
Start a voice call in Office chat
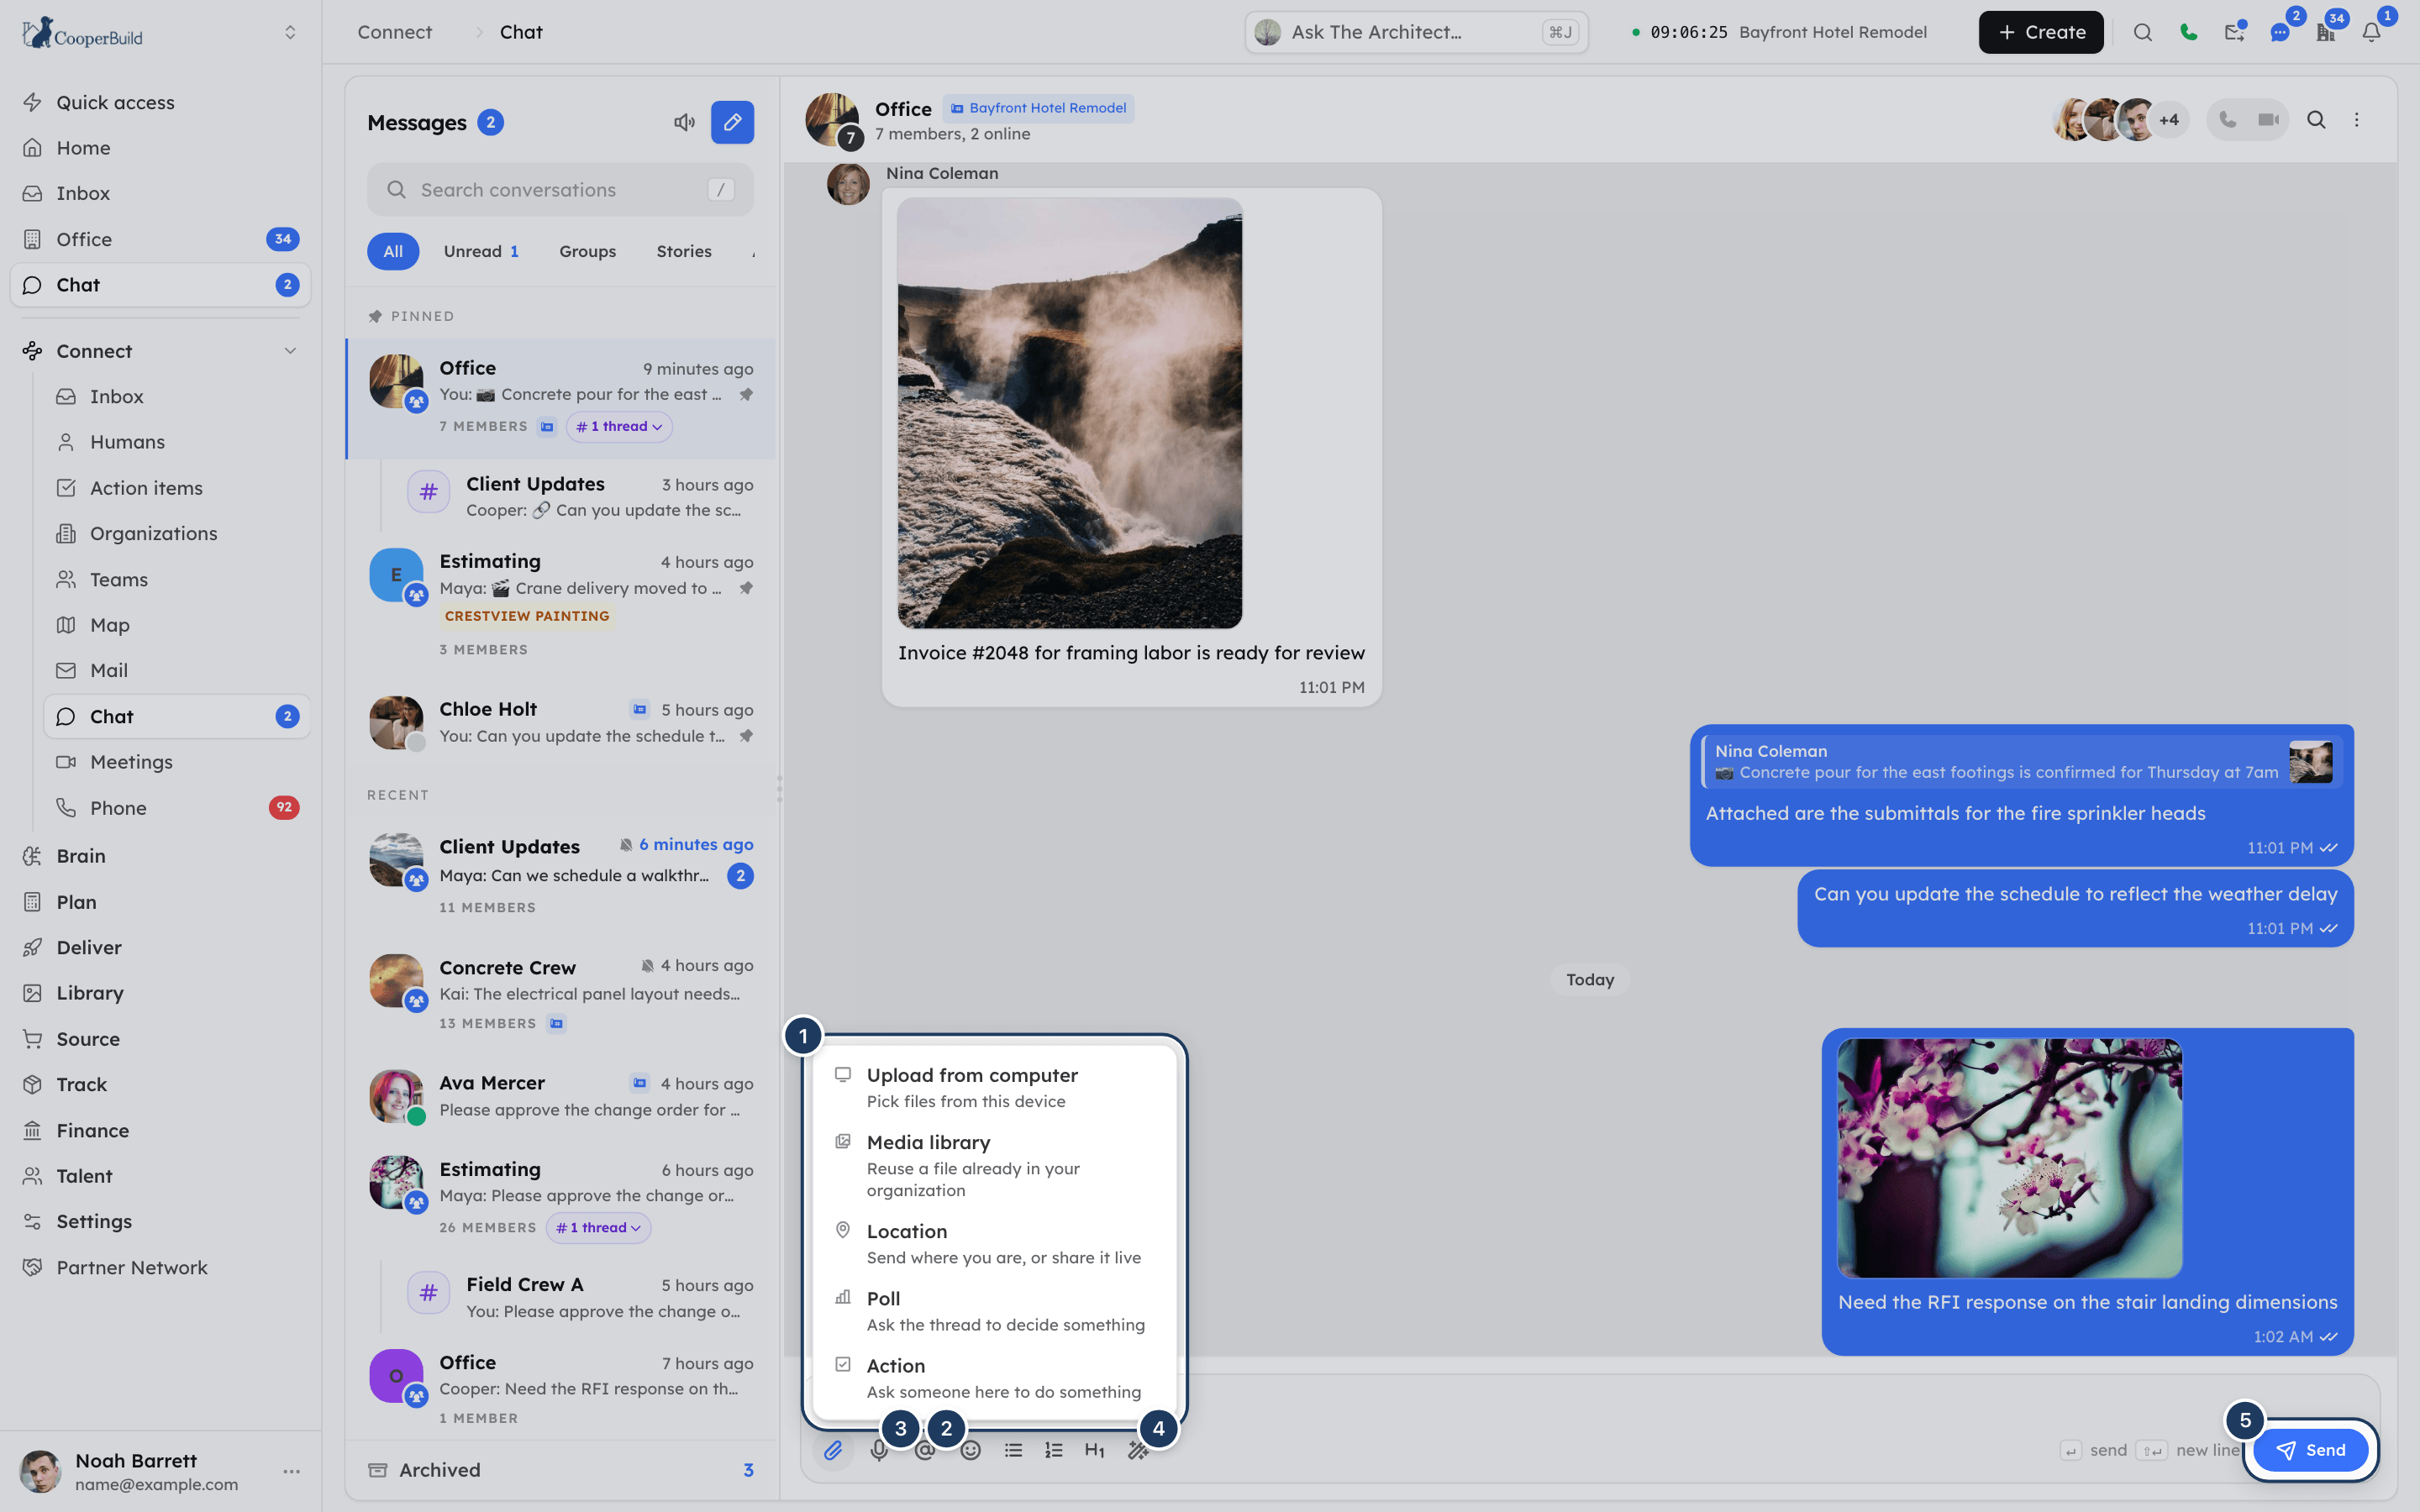point(2227,120)
